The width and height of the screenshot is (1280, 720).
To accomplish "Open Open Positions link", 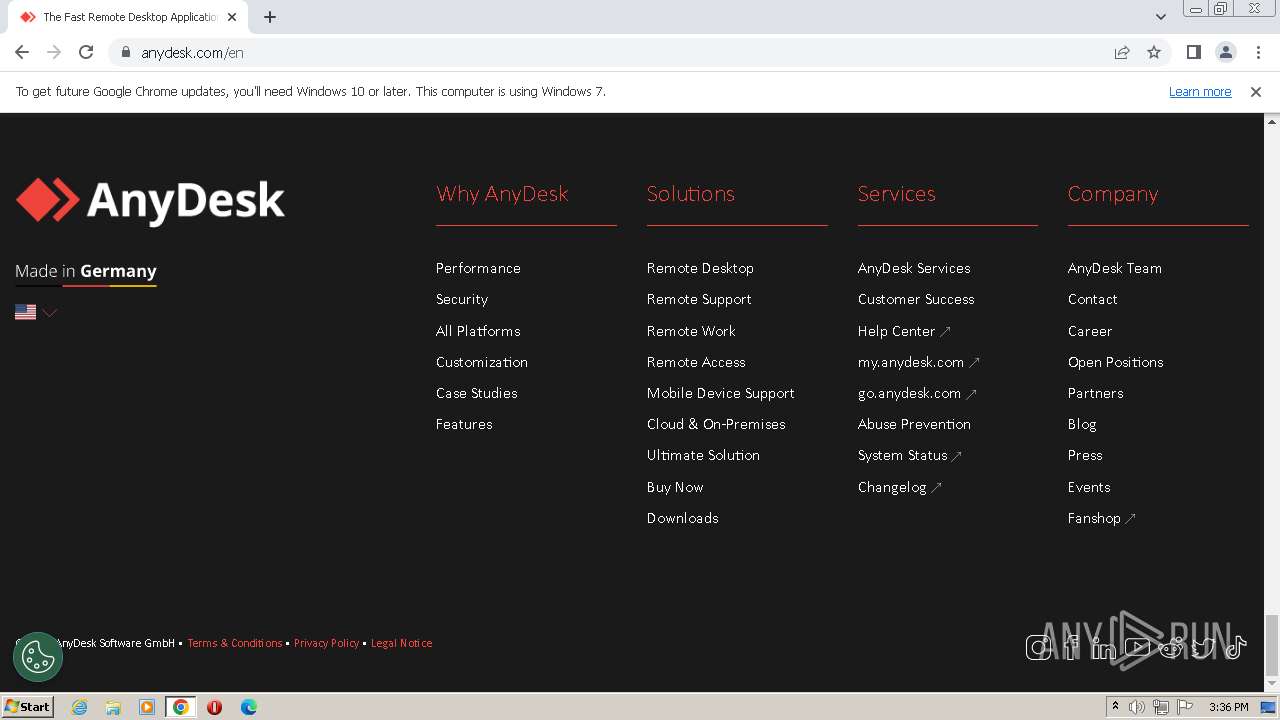I will [1116, 362].
